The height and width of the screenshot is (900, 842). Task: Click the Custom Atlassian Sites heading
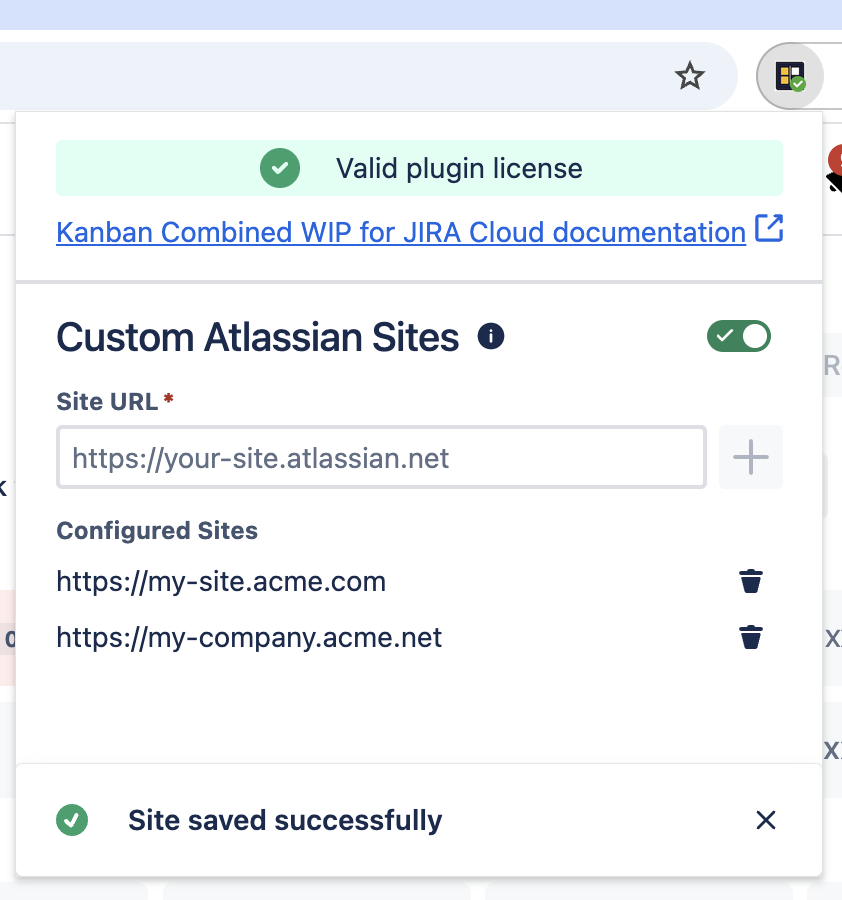click(x=258, y=338)
